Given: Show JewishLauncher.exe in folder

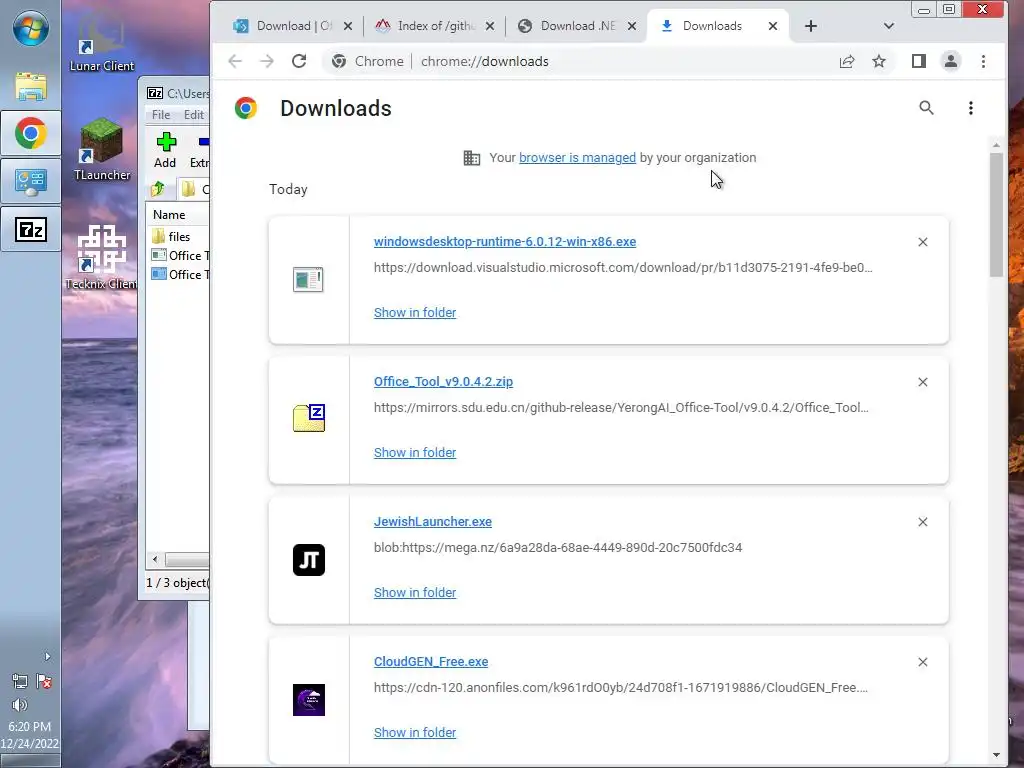Looking at the screenshot, I should pyautogui.click(x=415, y=592).
